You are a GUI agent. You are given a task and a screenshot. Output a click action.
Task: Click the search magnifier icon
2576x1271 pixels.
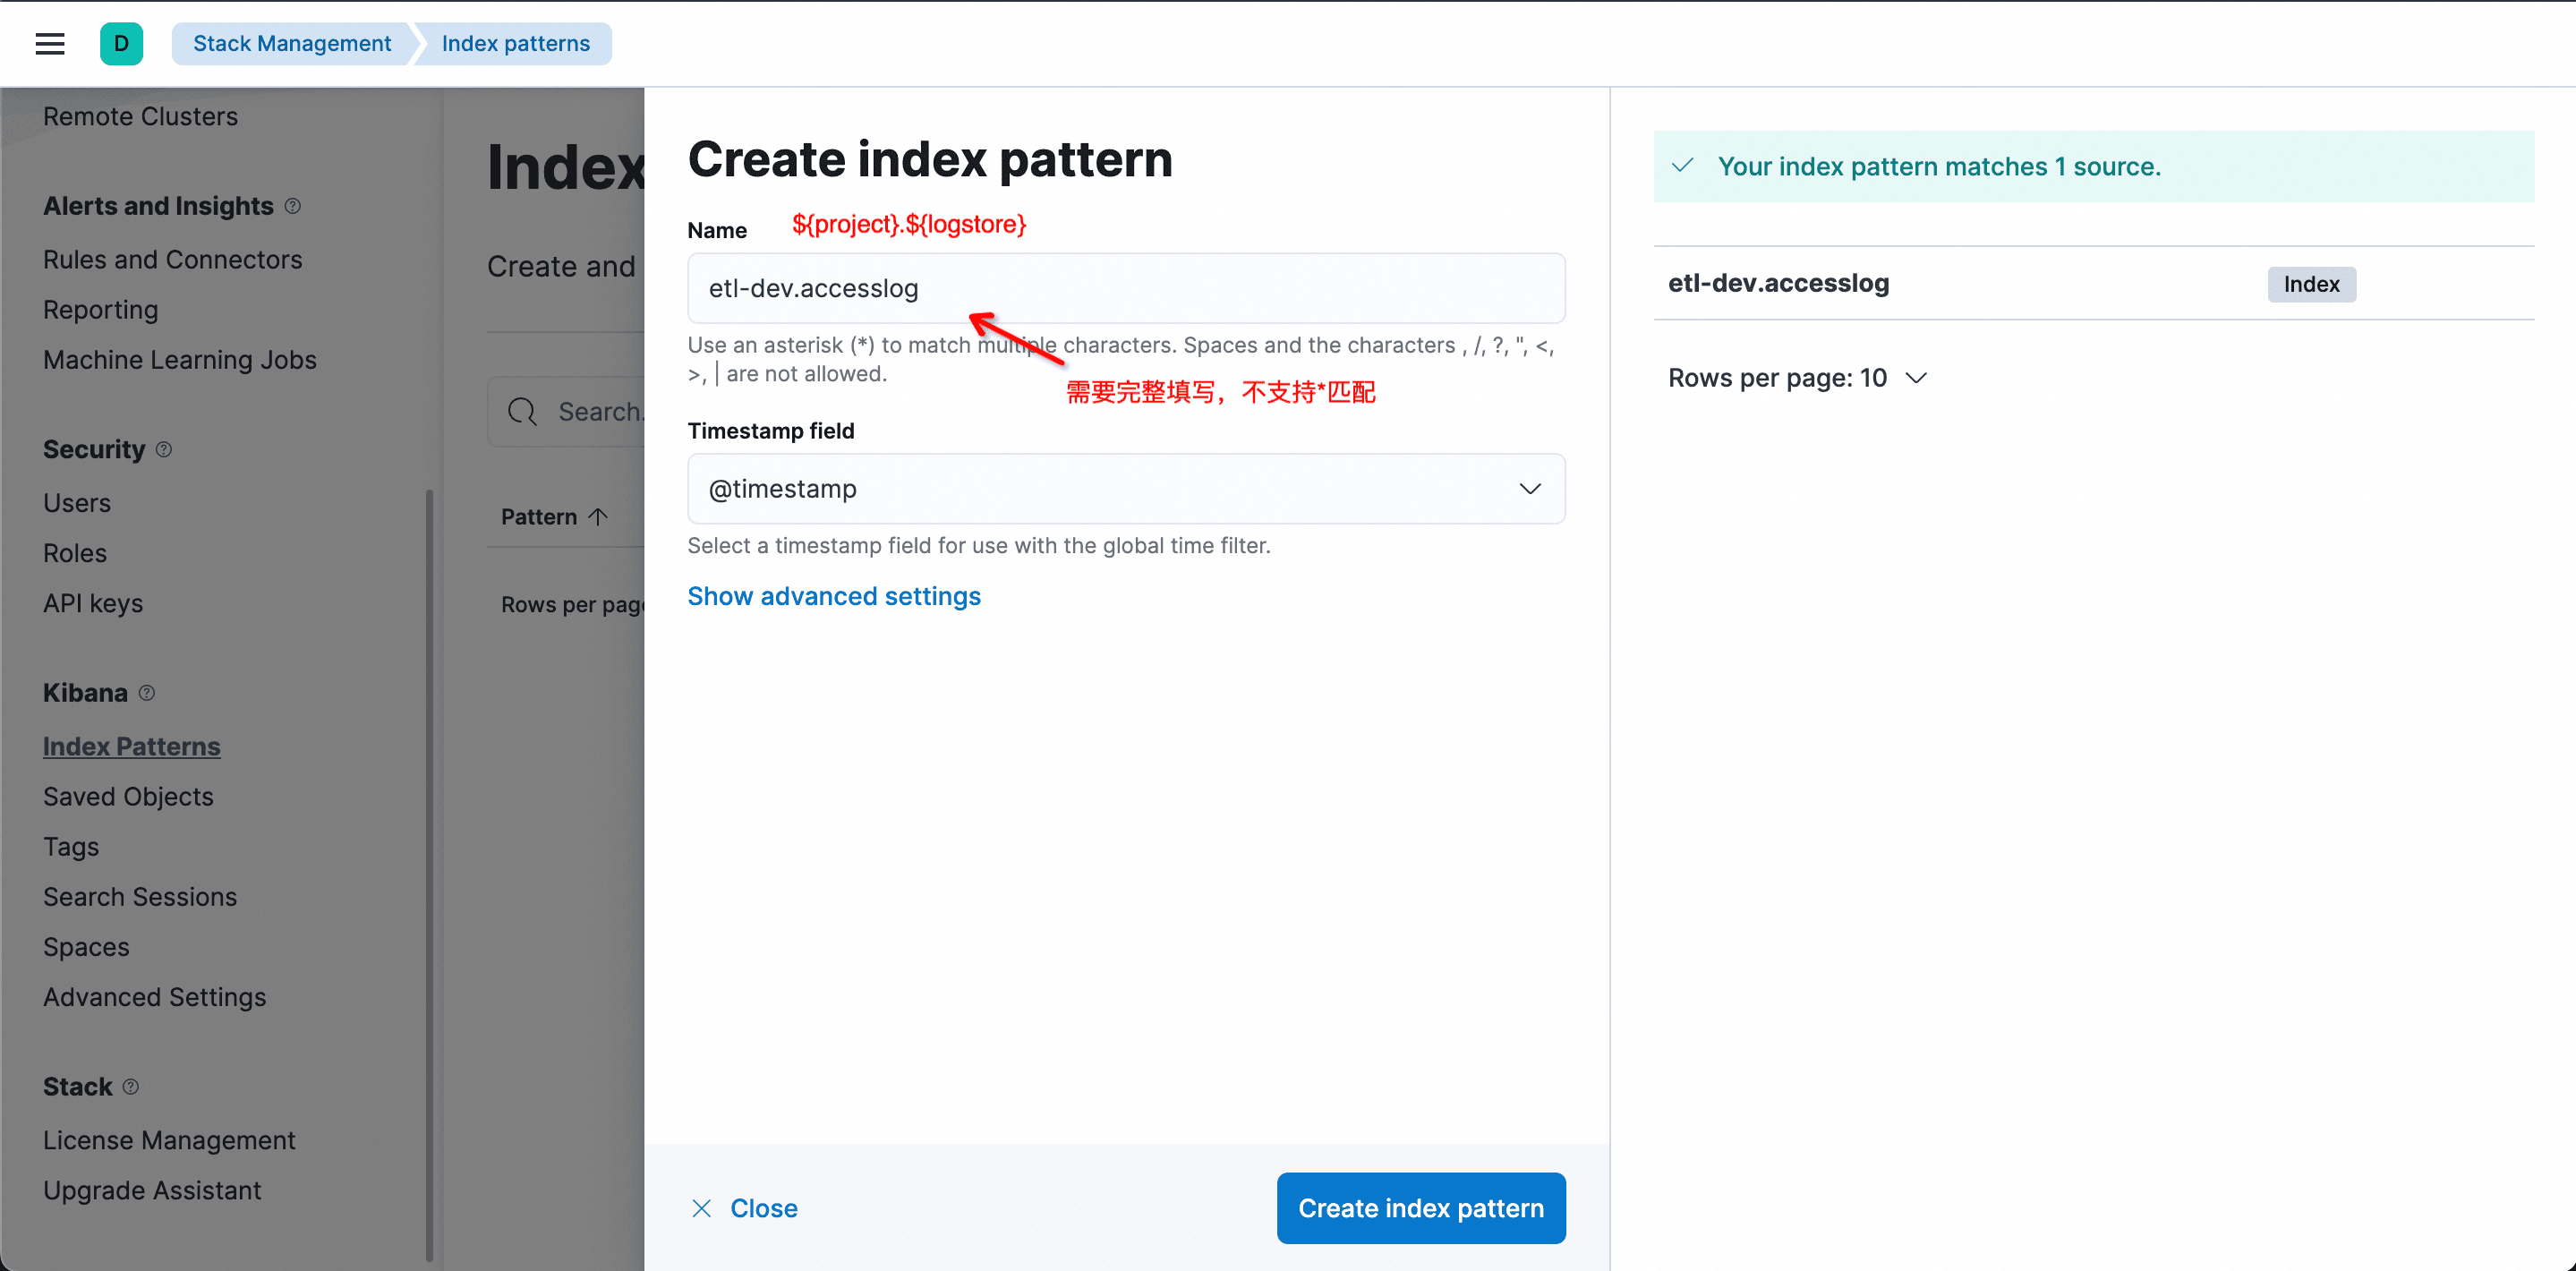coord(522,412)
